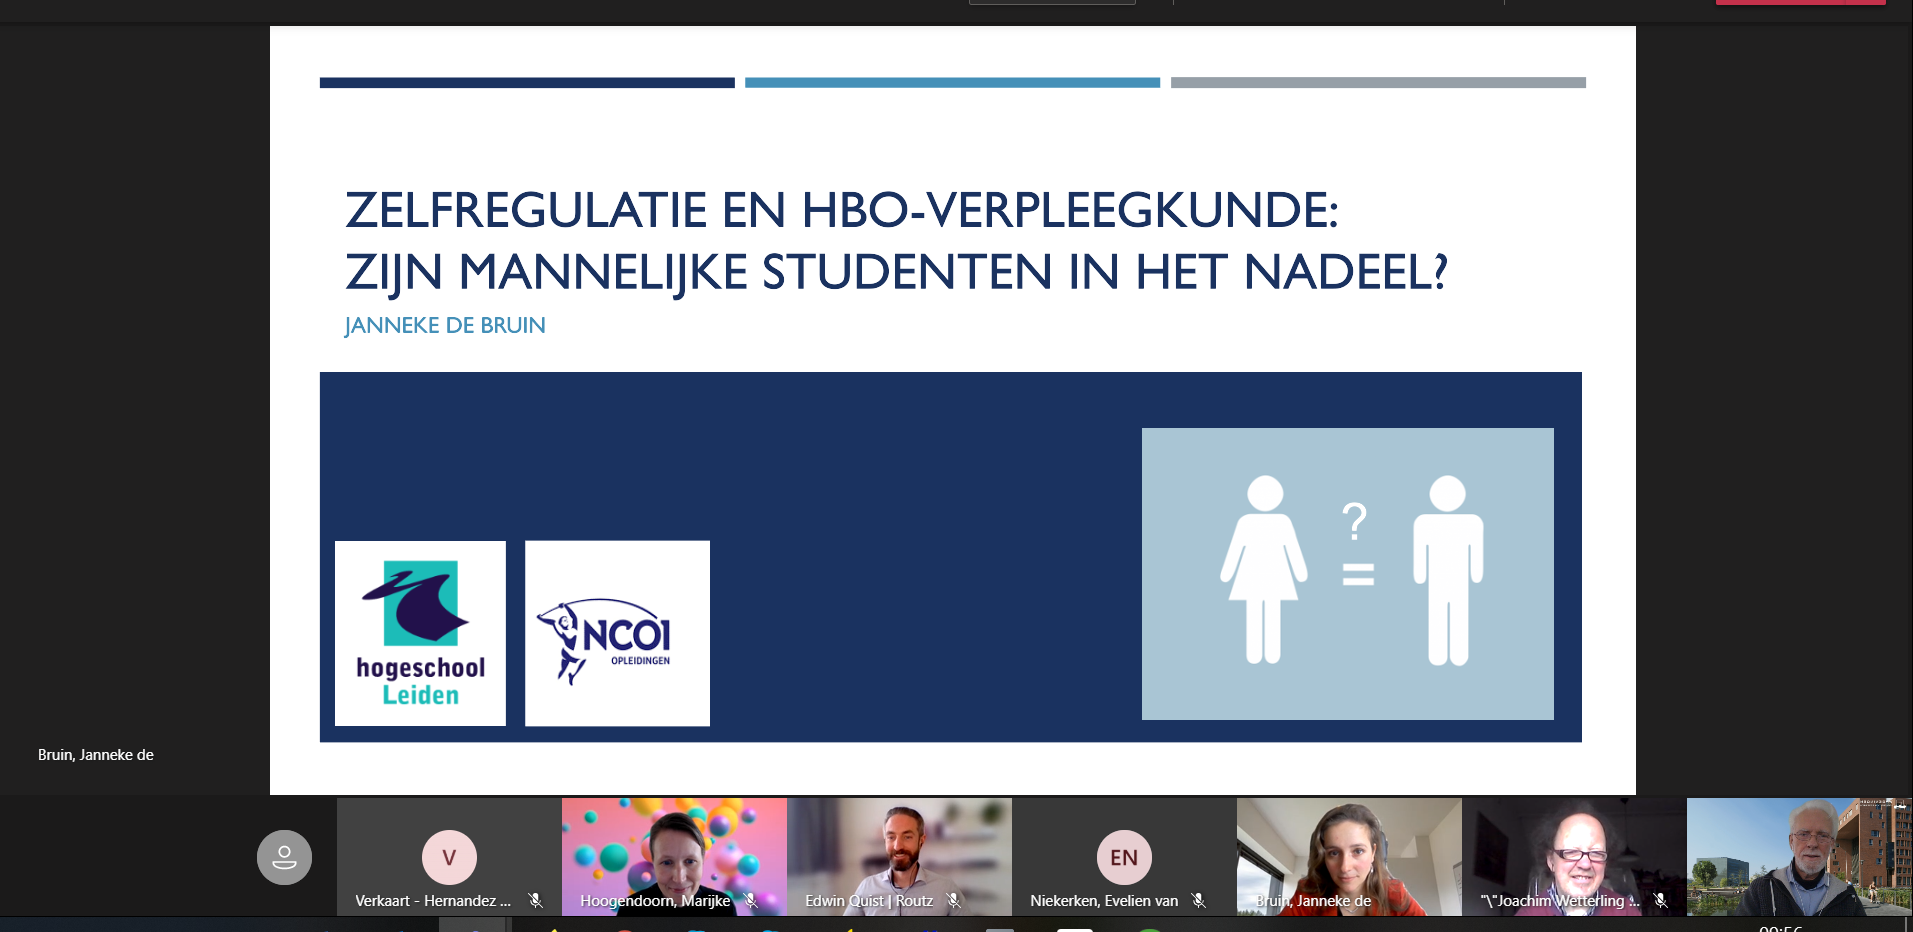1913x932 pixels.
Task: Click the muted mic icon beside Hoogendoorn, Marijke
Action: (x=751, y=901)
